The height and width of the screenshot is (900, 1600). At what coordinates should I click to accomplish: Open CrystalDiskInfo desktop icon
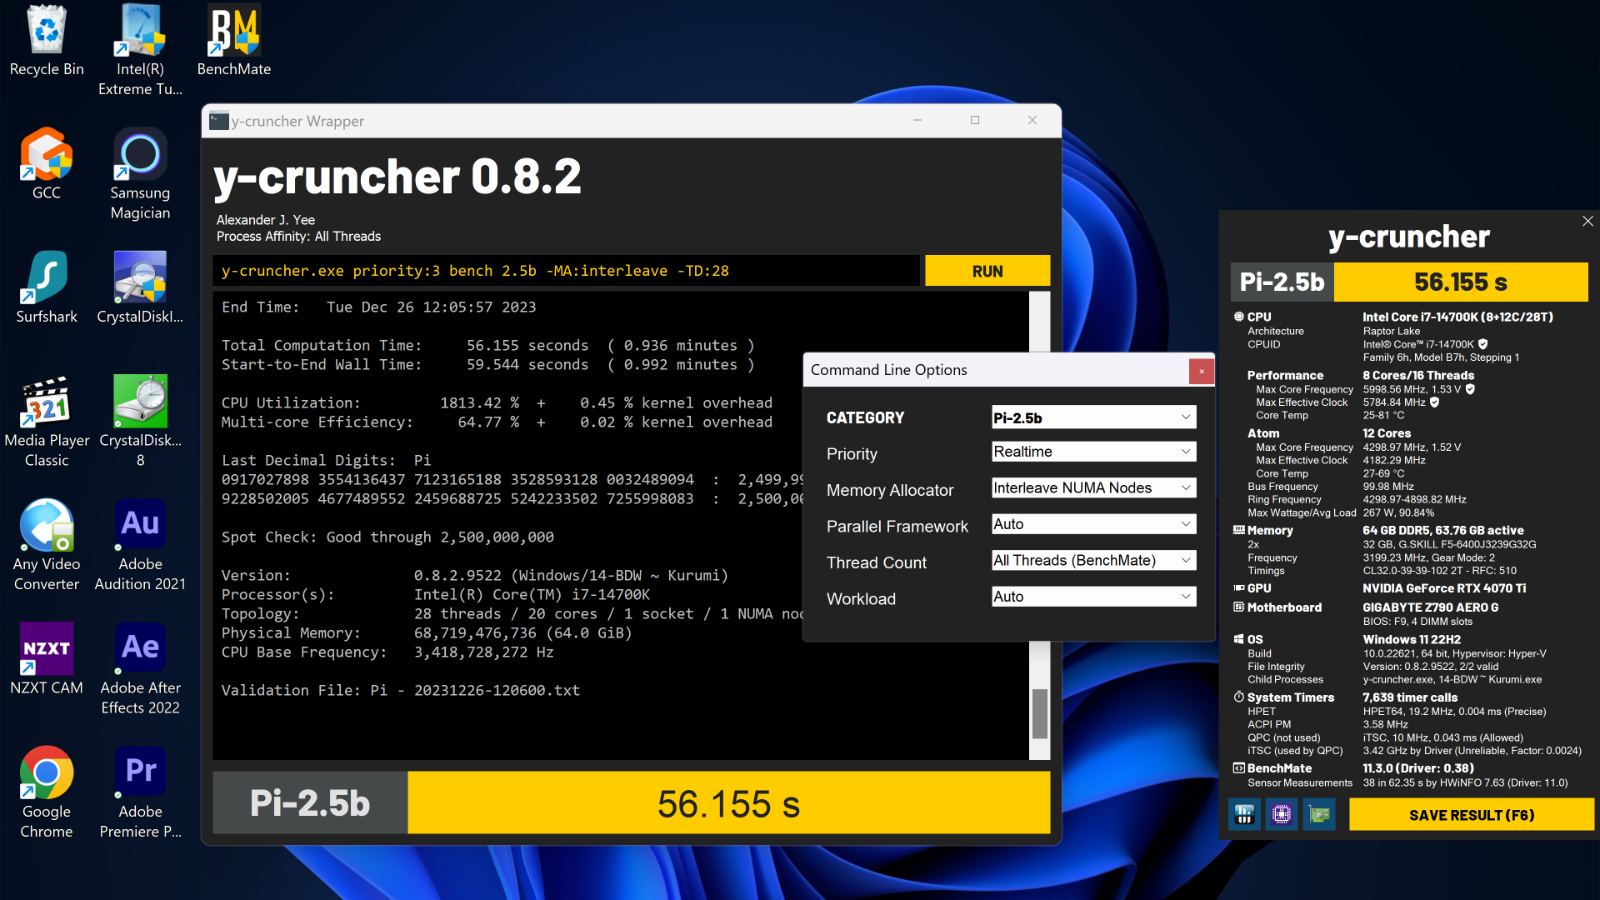[x=140, y=288]
